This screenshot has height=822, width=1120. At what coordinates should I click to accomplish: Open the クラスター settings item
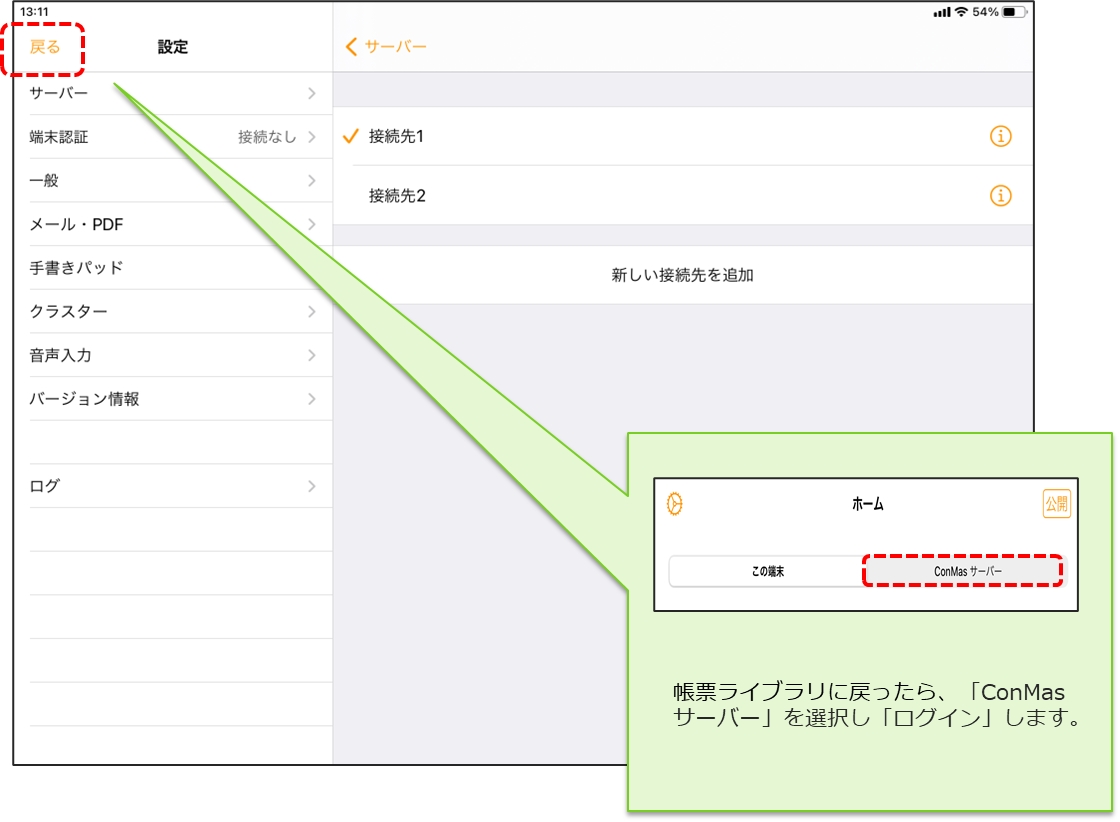pos(172,312)
